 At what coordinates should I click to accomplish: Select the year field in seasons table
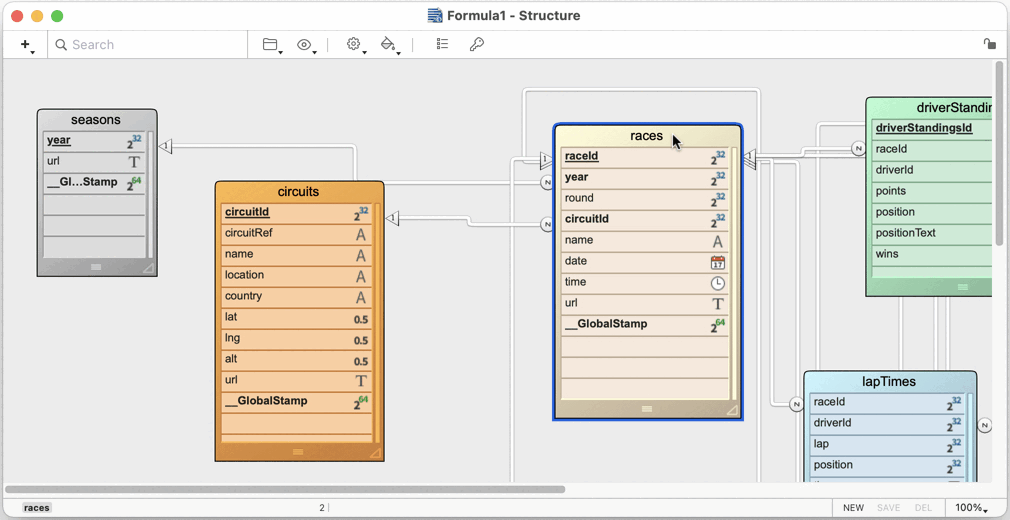tap(95, 140)
